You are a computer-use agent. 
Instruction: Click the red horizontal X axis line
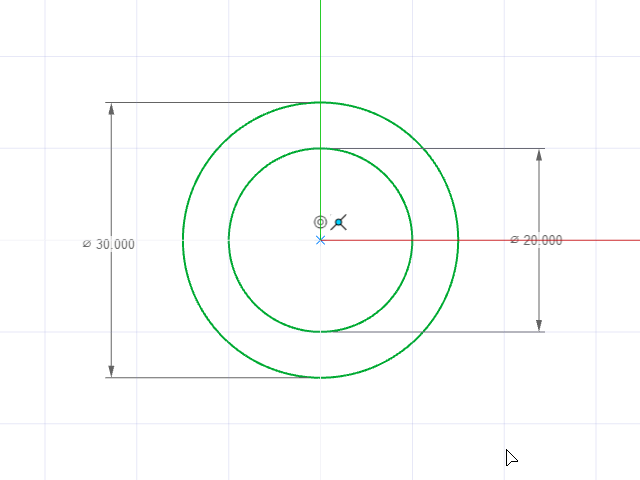[x=482, y=240]
